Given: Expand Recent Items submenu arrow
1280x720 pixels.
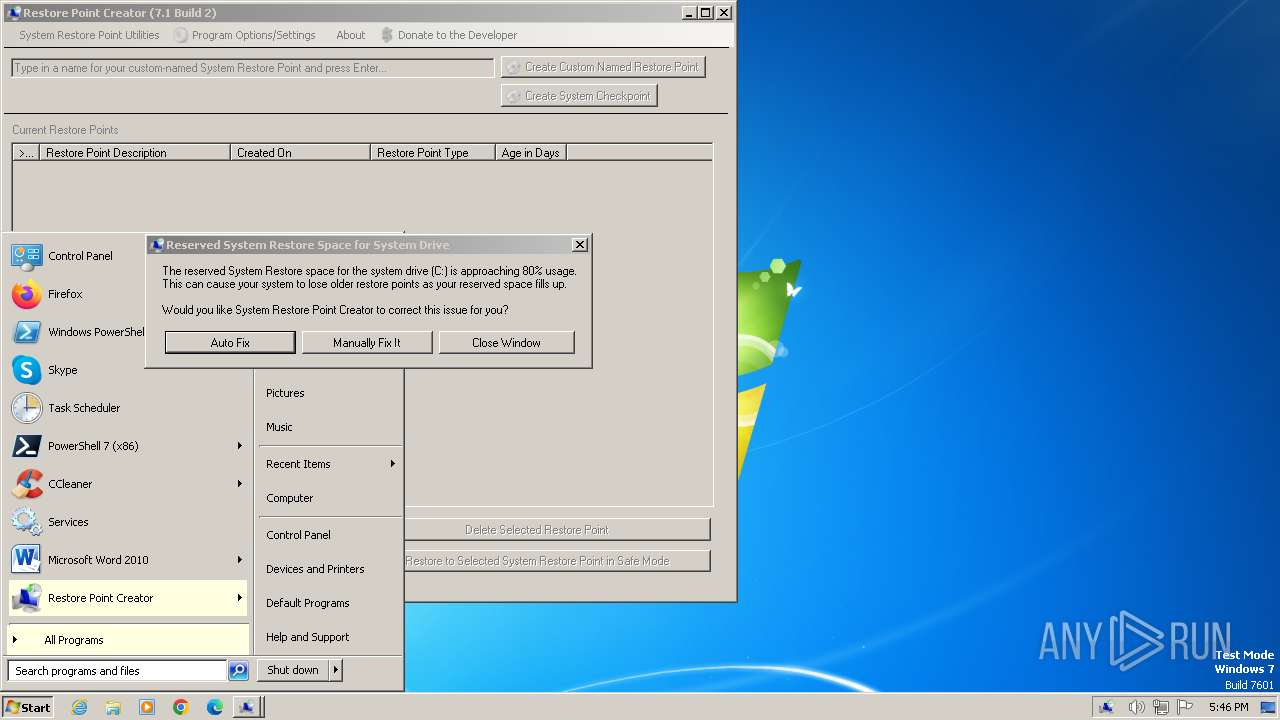Looking at the screenshot, I should pyautogui.click(x=392, y=464).
